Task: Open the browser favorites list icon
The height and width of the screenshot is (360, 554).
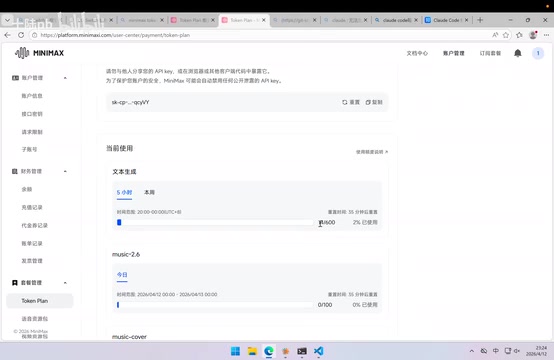Action: point(519,35)
